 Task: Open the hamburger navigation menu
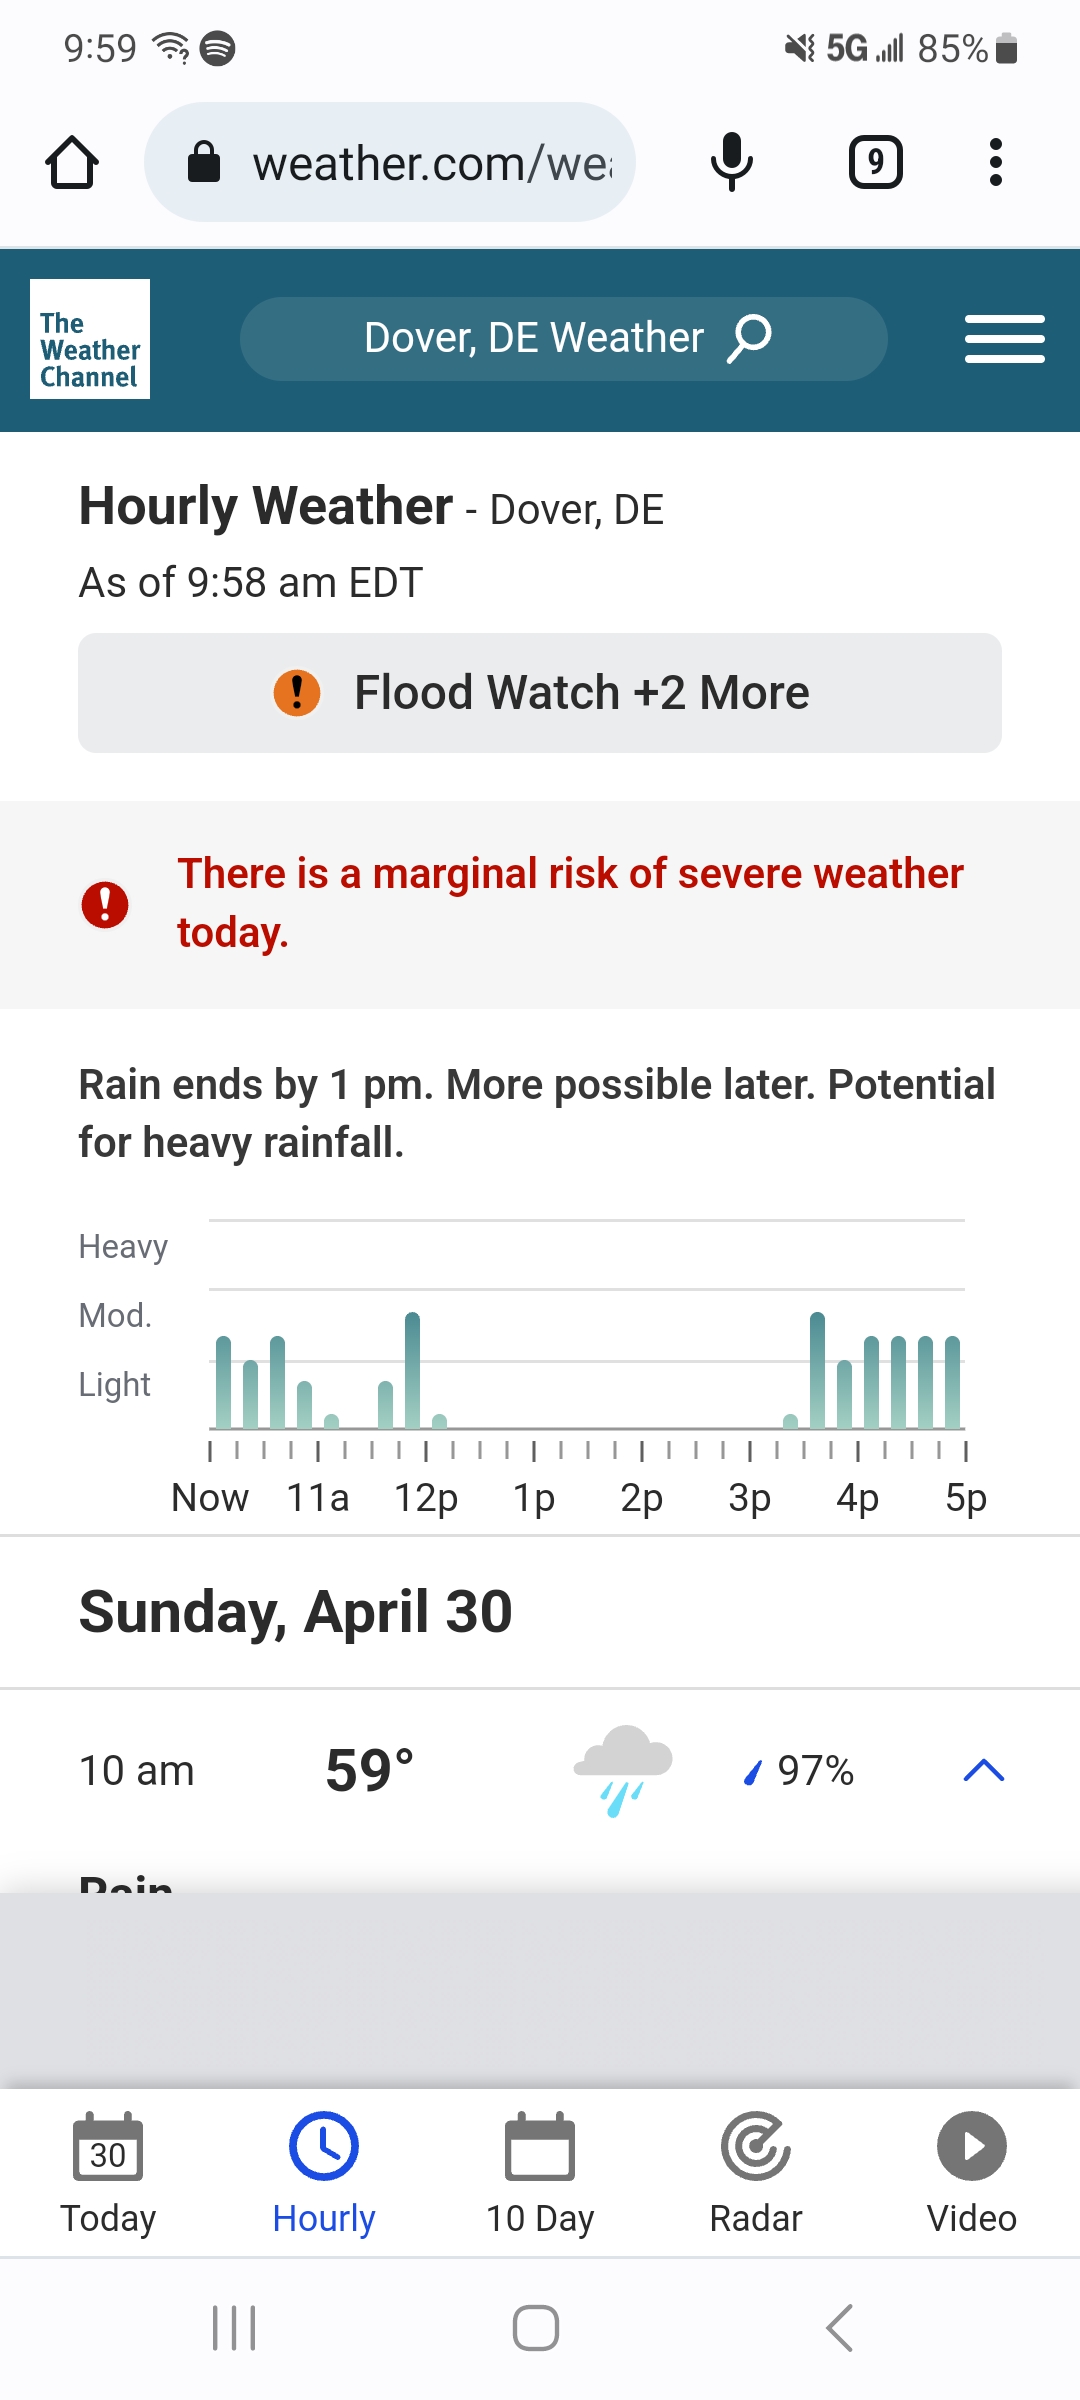click(1004, 339)
